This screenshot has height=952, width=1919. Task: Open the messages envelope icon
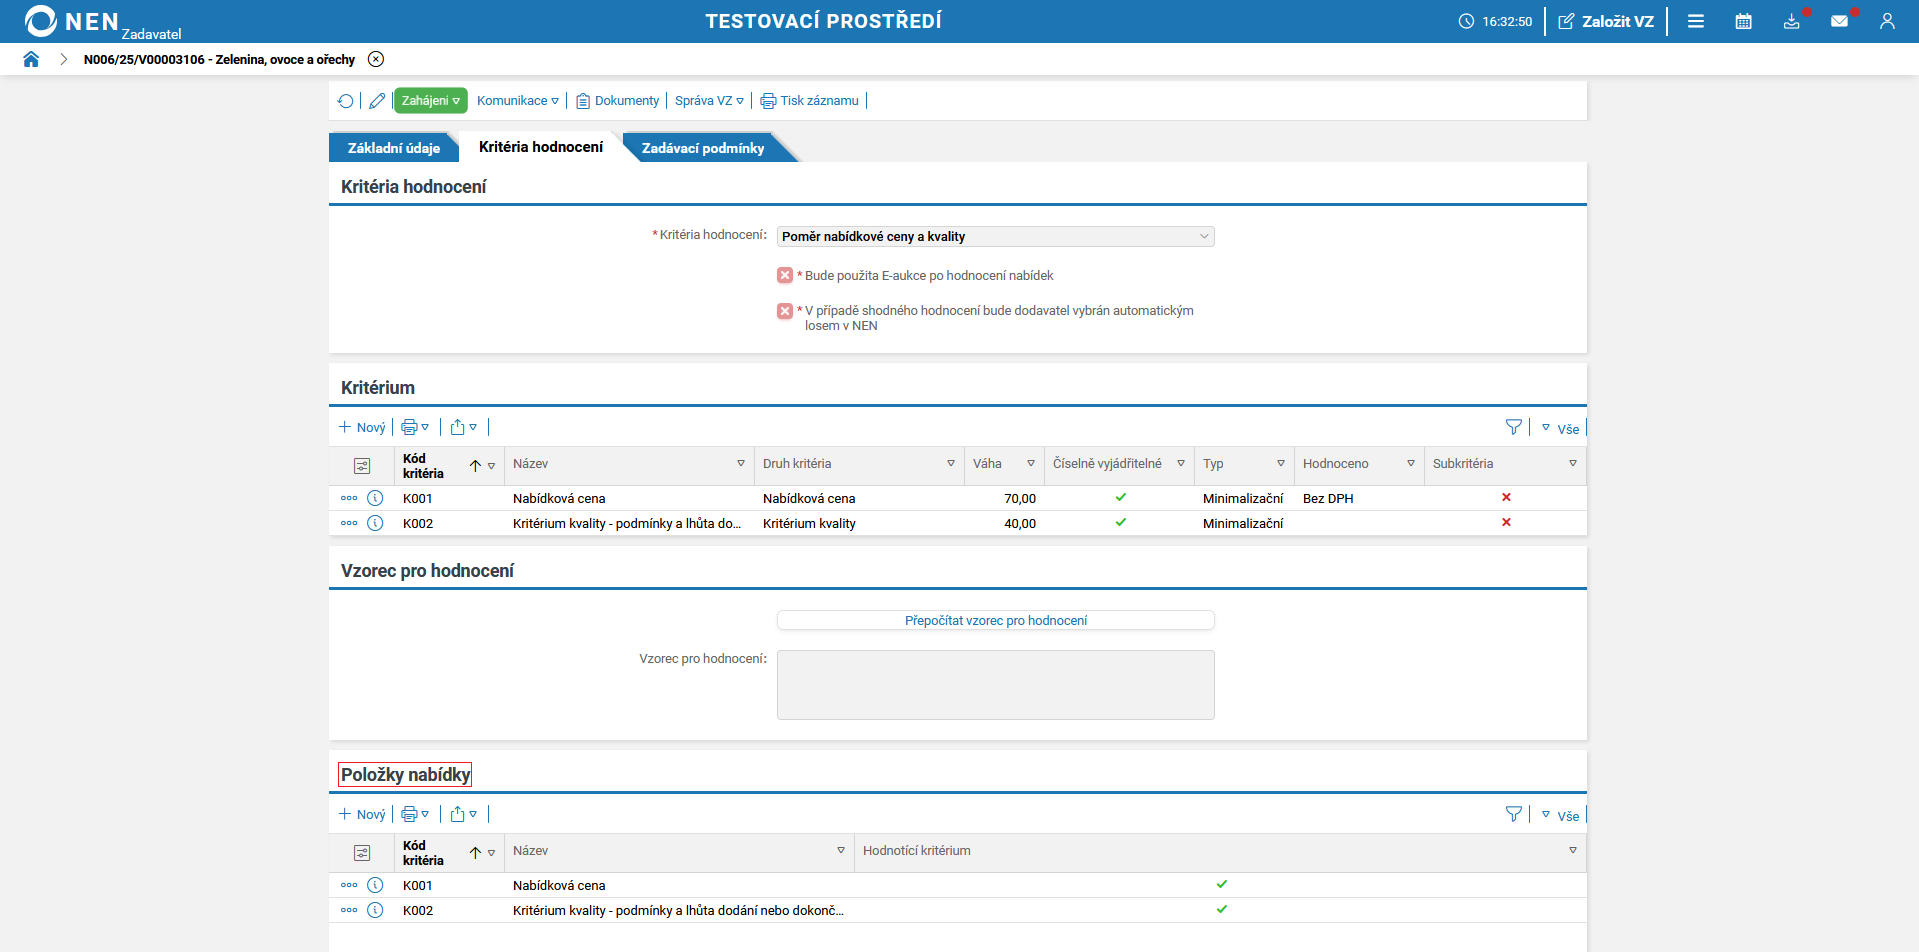pos(1839,21)
